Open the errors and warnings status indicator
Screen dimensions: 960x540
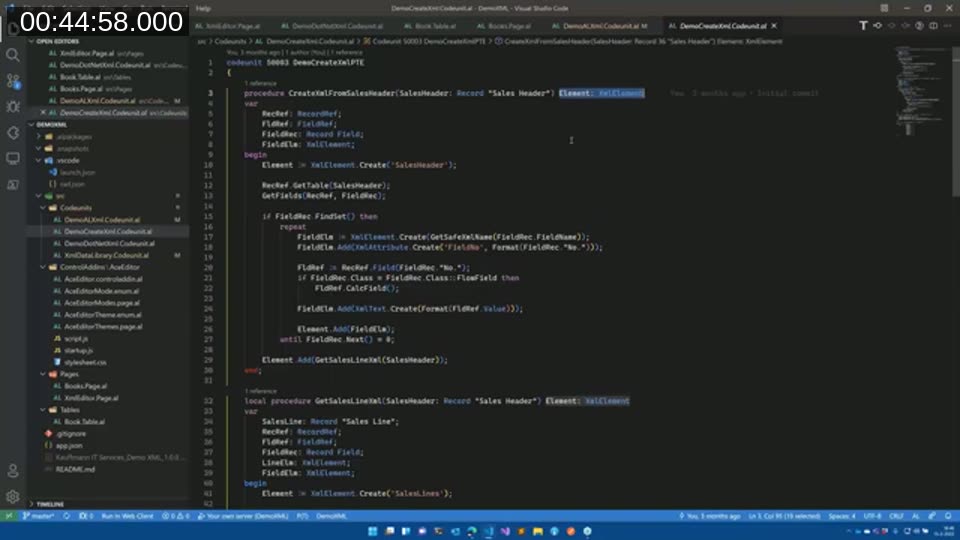click(176, 516)
